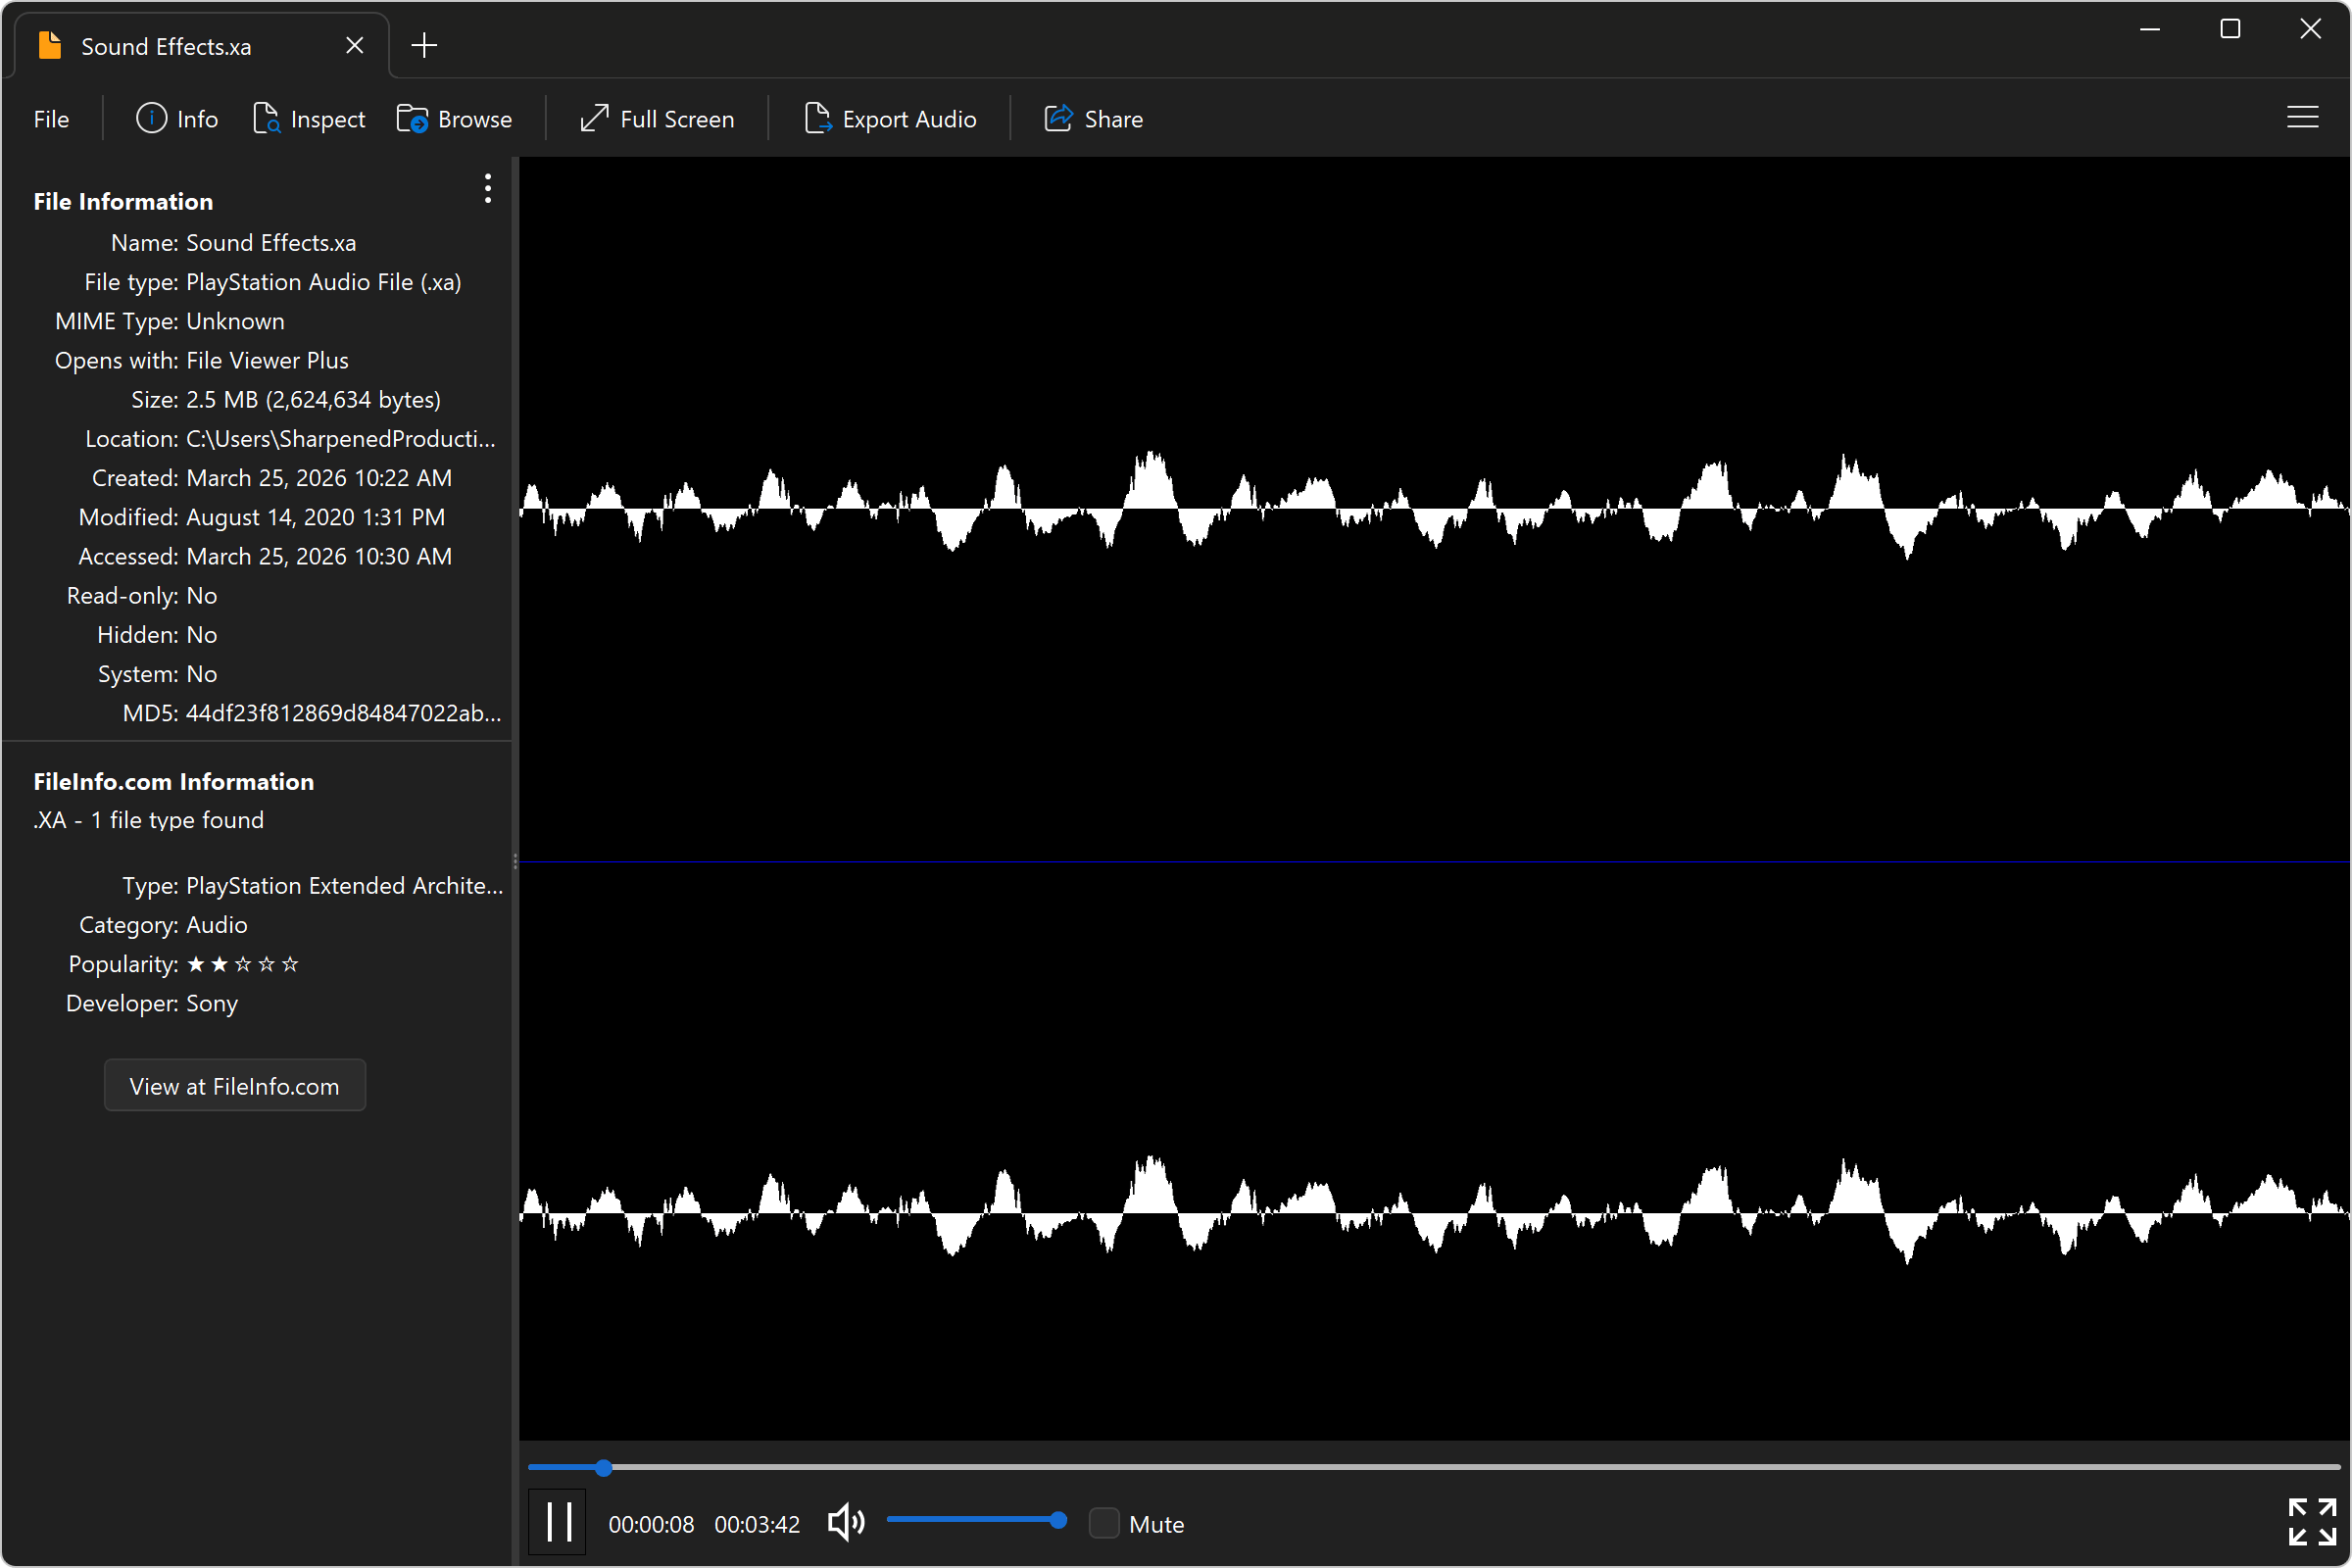
Task: Click the Size 2.5 MB value
Action: point(313,400)
